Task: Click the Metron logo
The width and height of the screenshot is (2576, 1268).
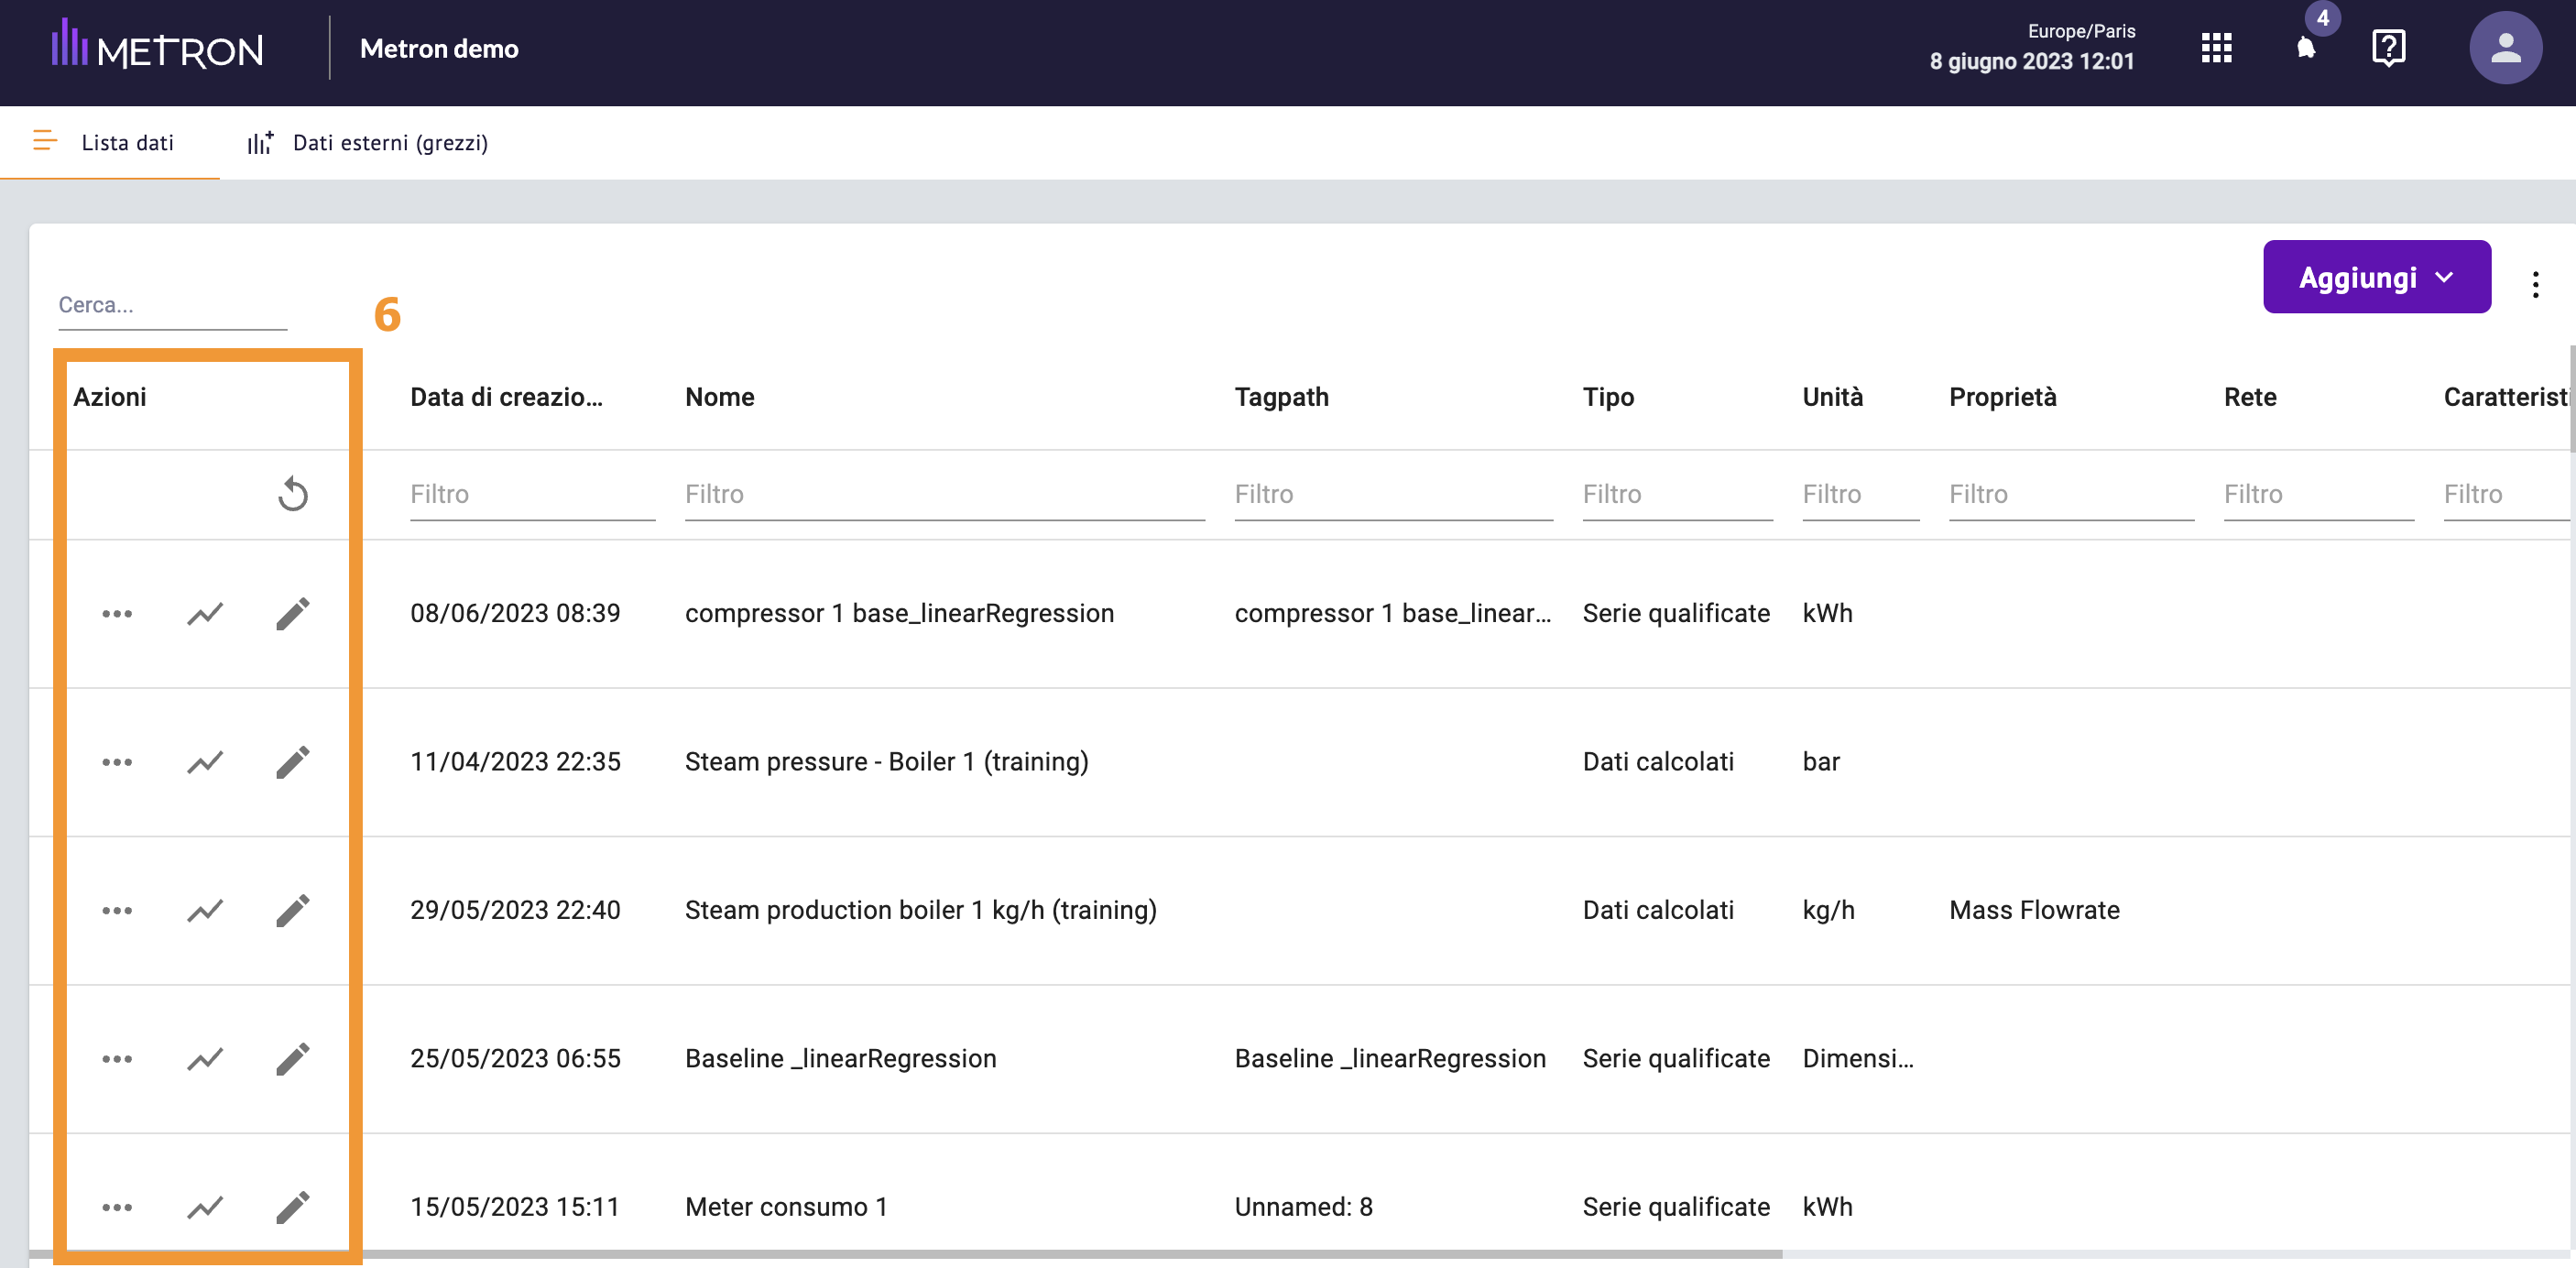Action: [158, 45]
